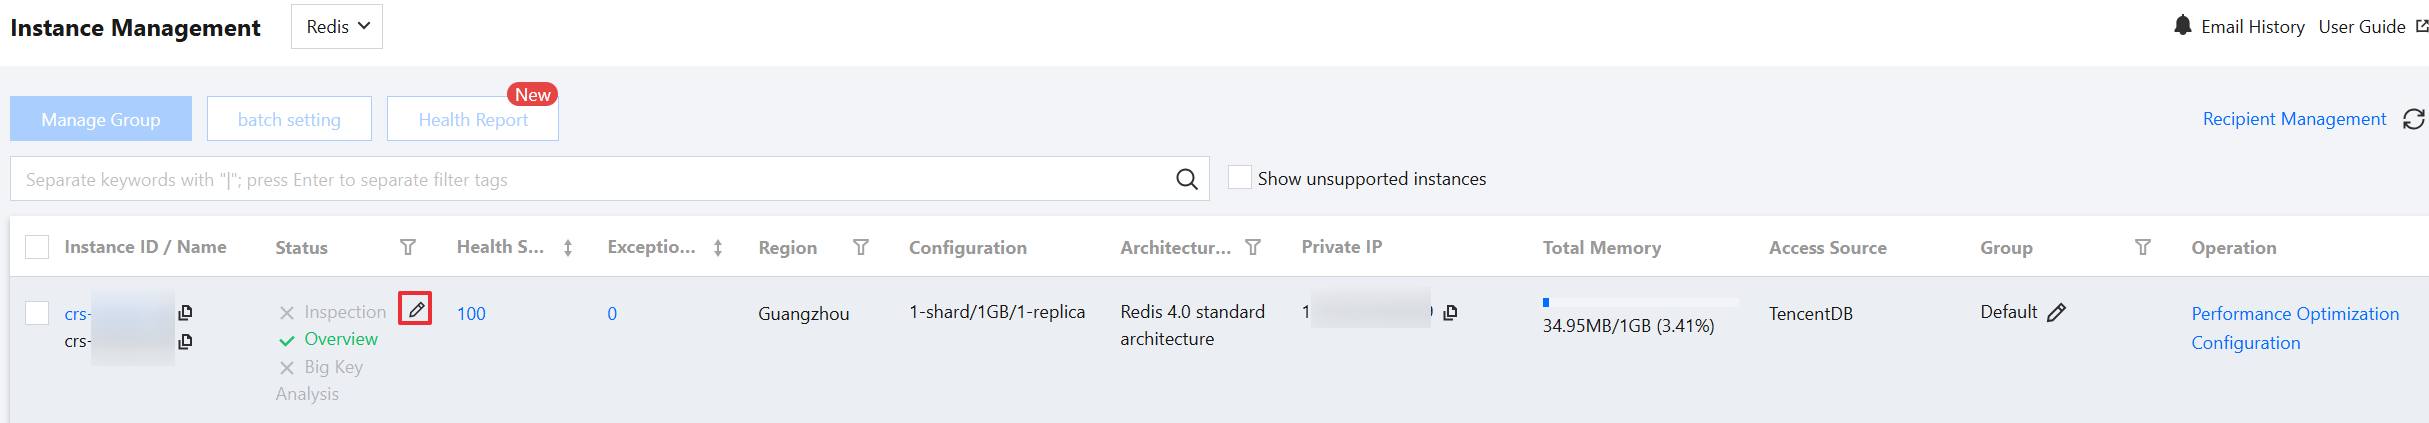This screenshot has width=2429, height=423.
Task: Open Email History bell icon
Action: tap(2182, 26)
